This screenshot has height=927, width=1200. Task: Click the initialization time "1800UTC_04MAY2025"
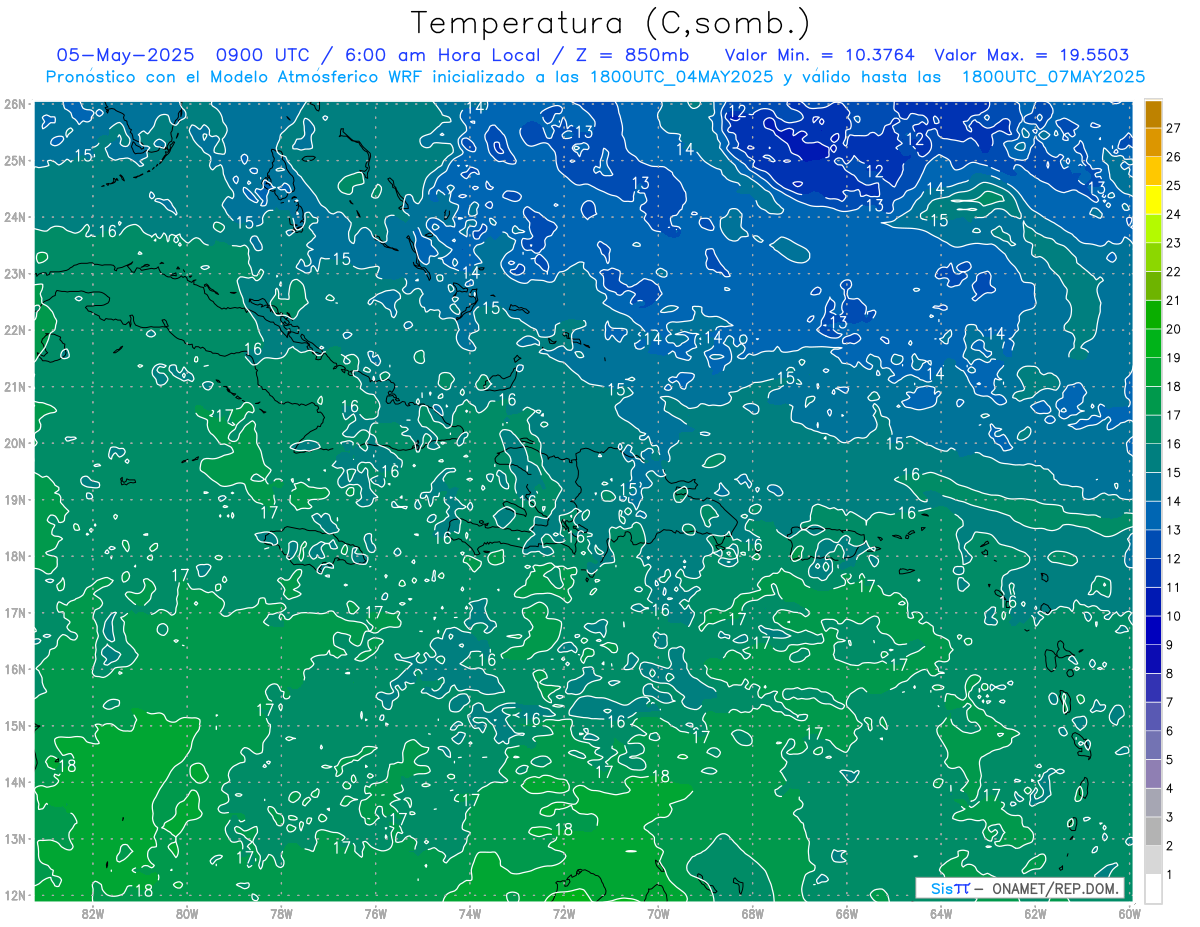(681, 76)
